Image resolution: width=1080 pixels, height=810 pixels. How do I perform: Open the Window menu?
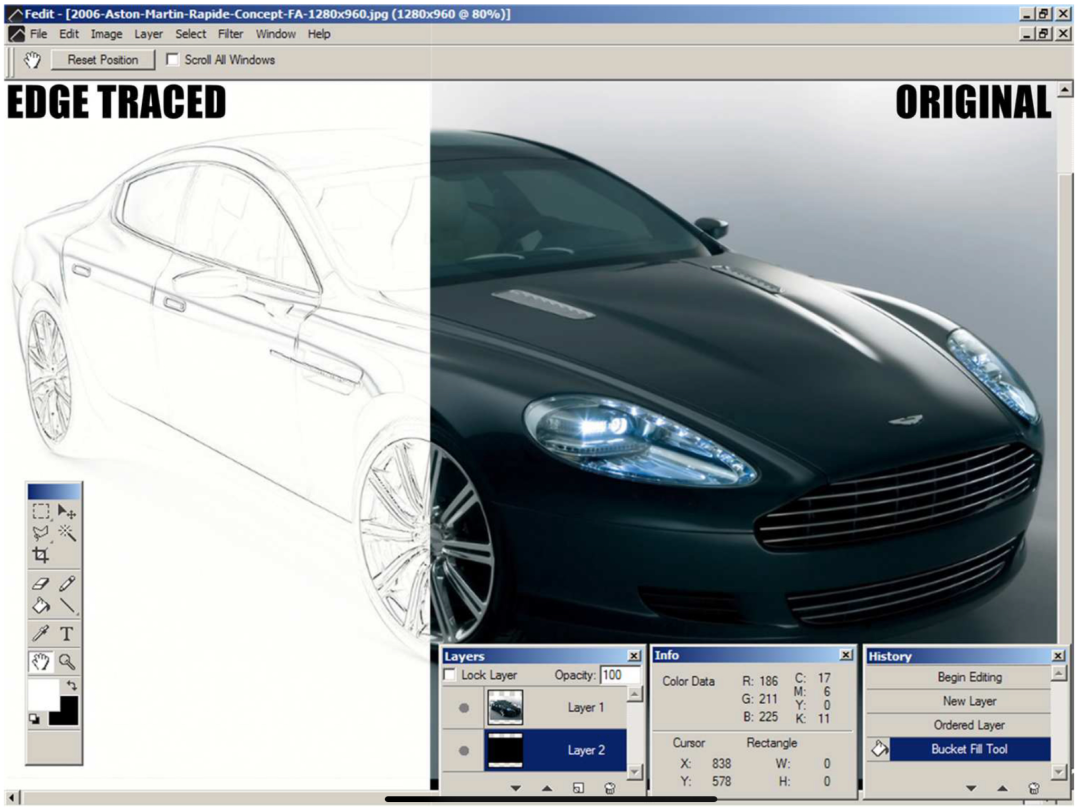(276, 34)
